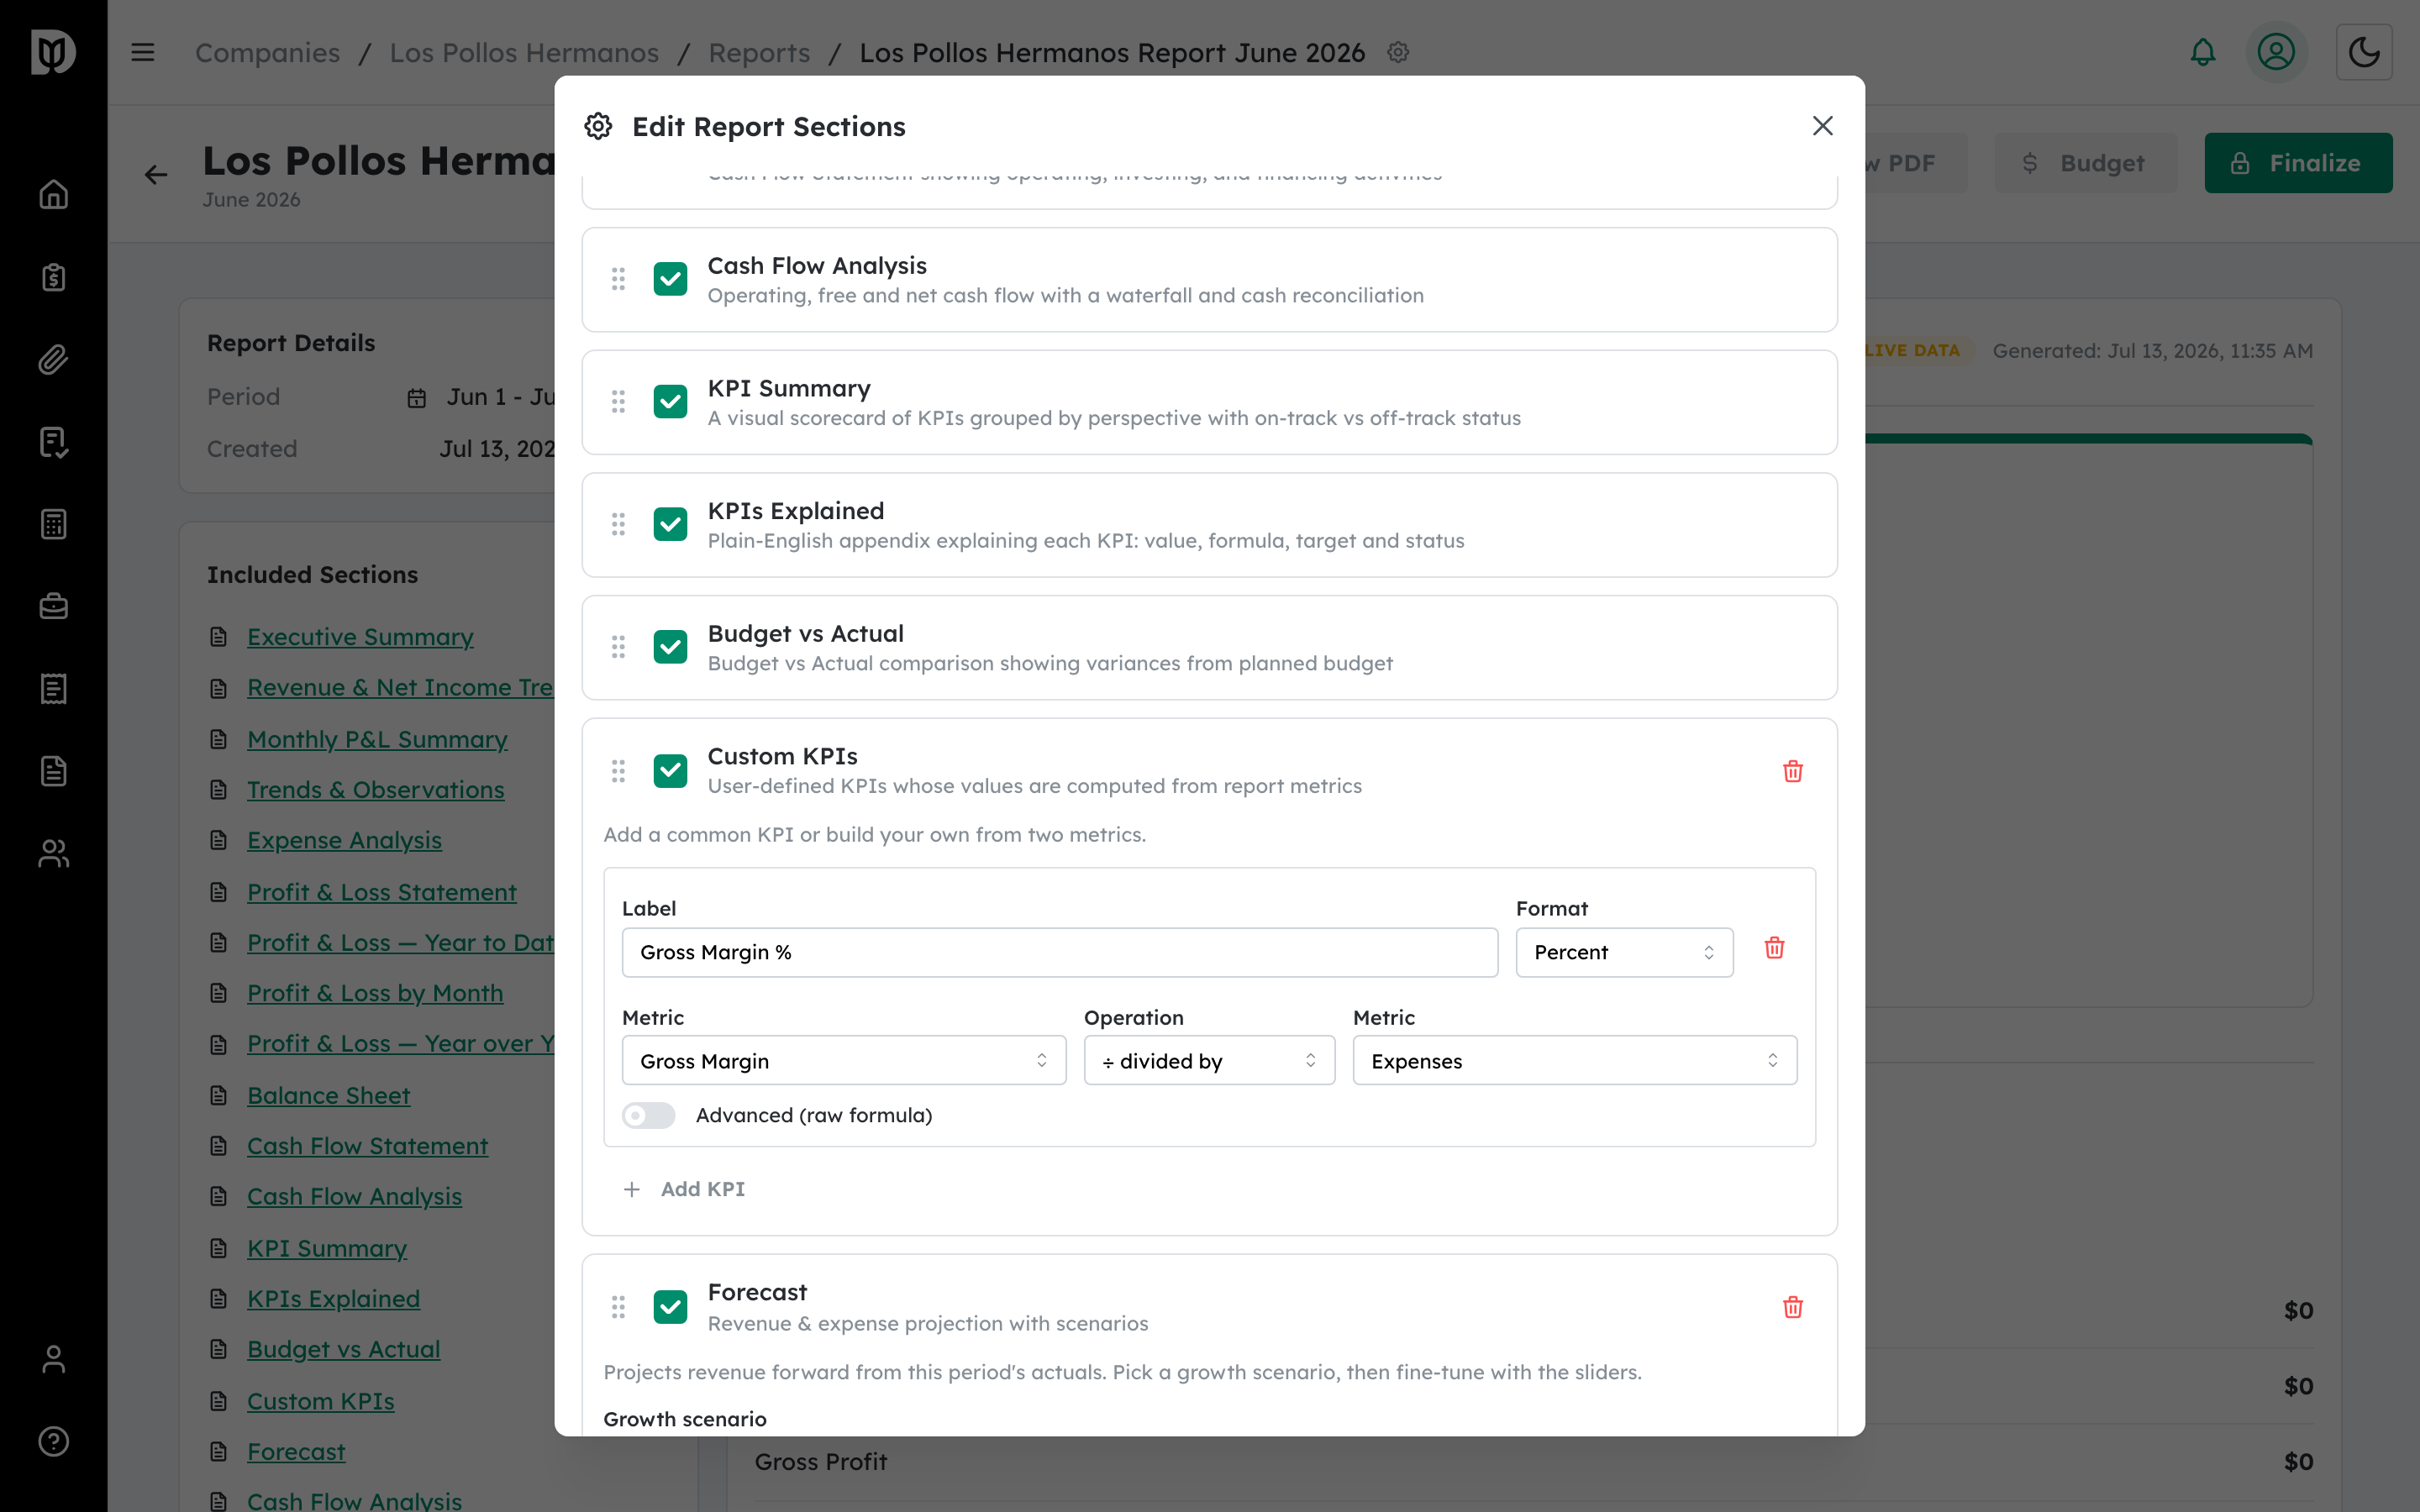
Task: Click the Generated Jul 13, 2026 timestamp
Action: (x=2152, y=351)
